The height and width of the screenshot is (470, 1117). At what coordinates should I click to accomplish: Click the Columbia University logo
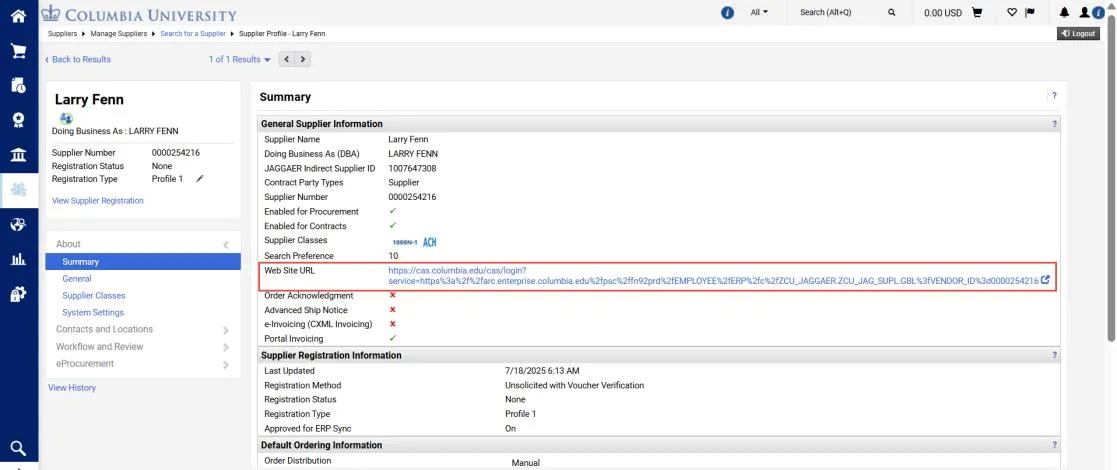coord(139,14)
